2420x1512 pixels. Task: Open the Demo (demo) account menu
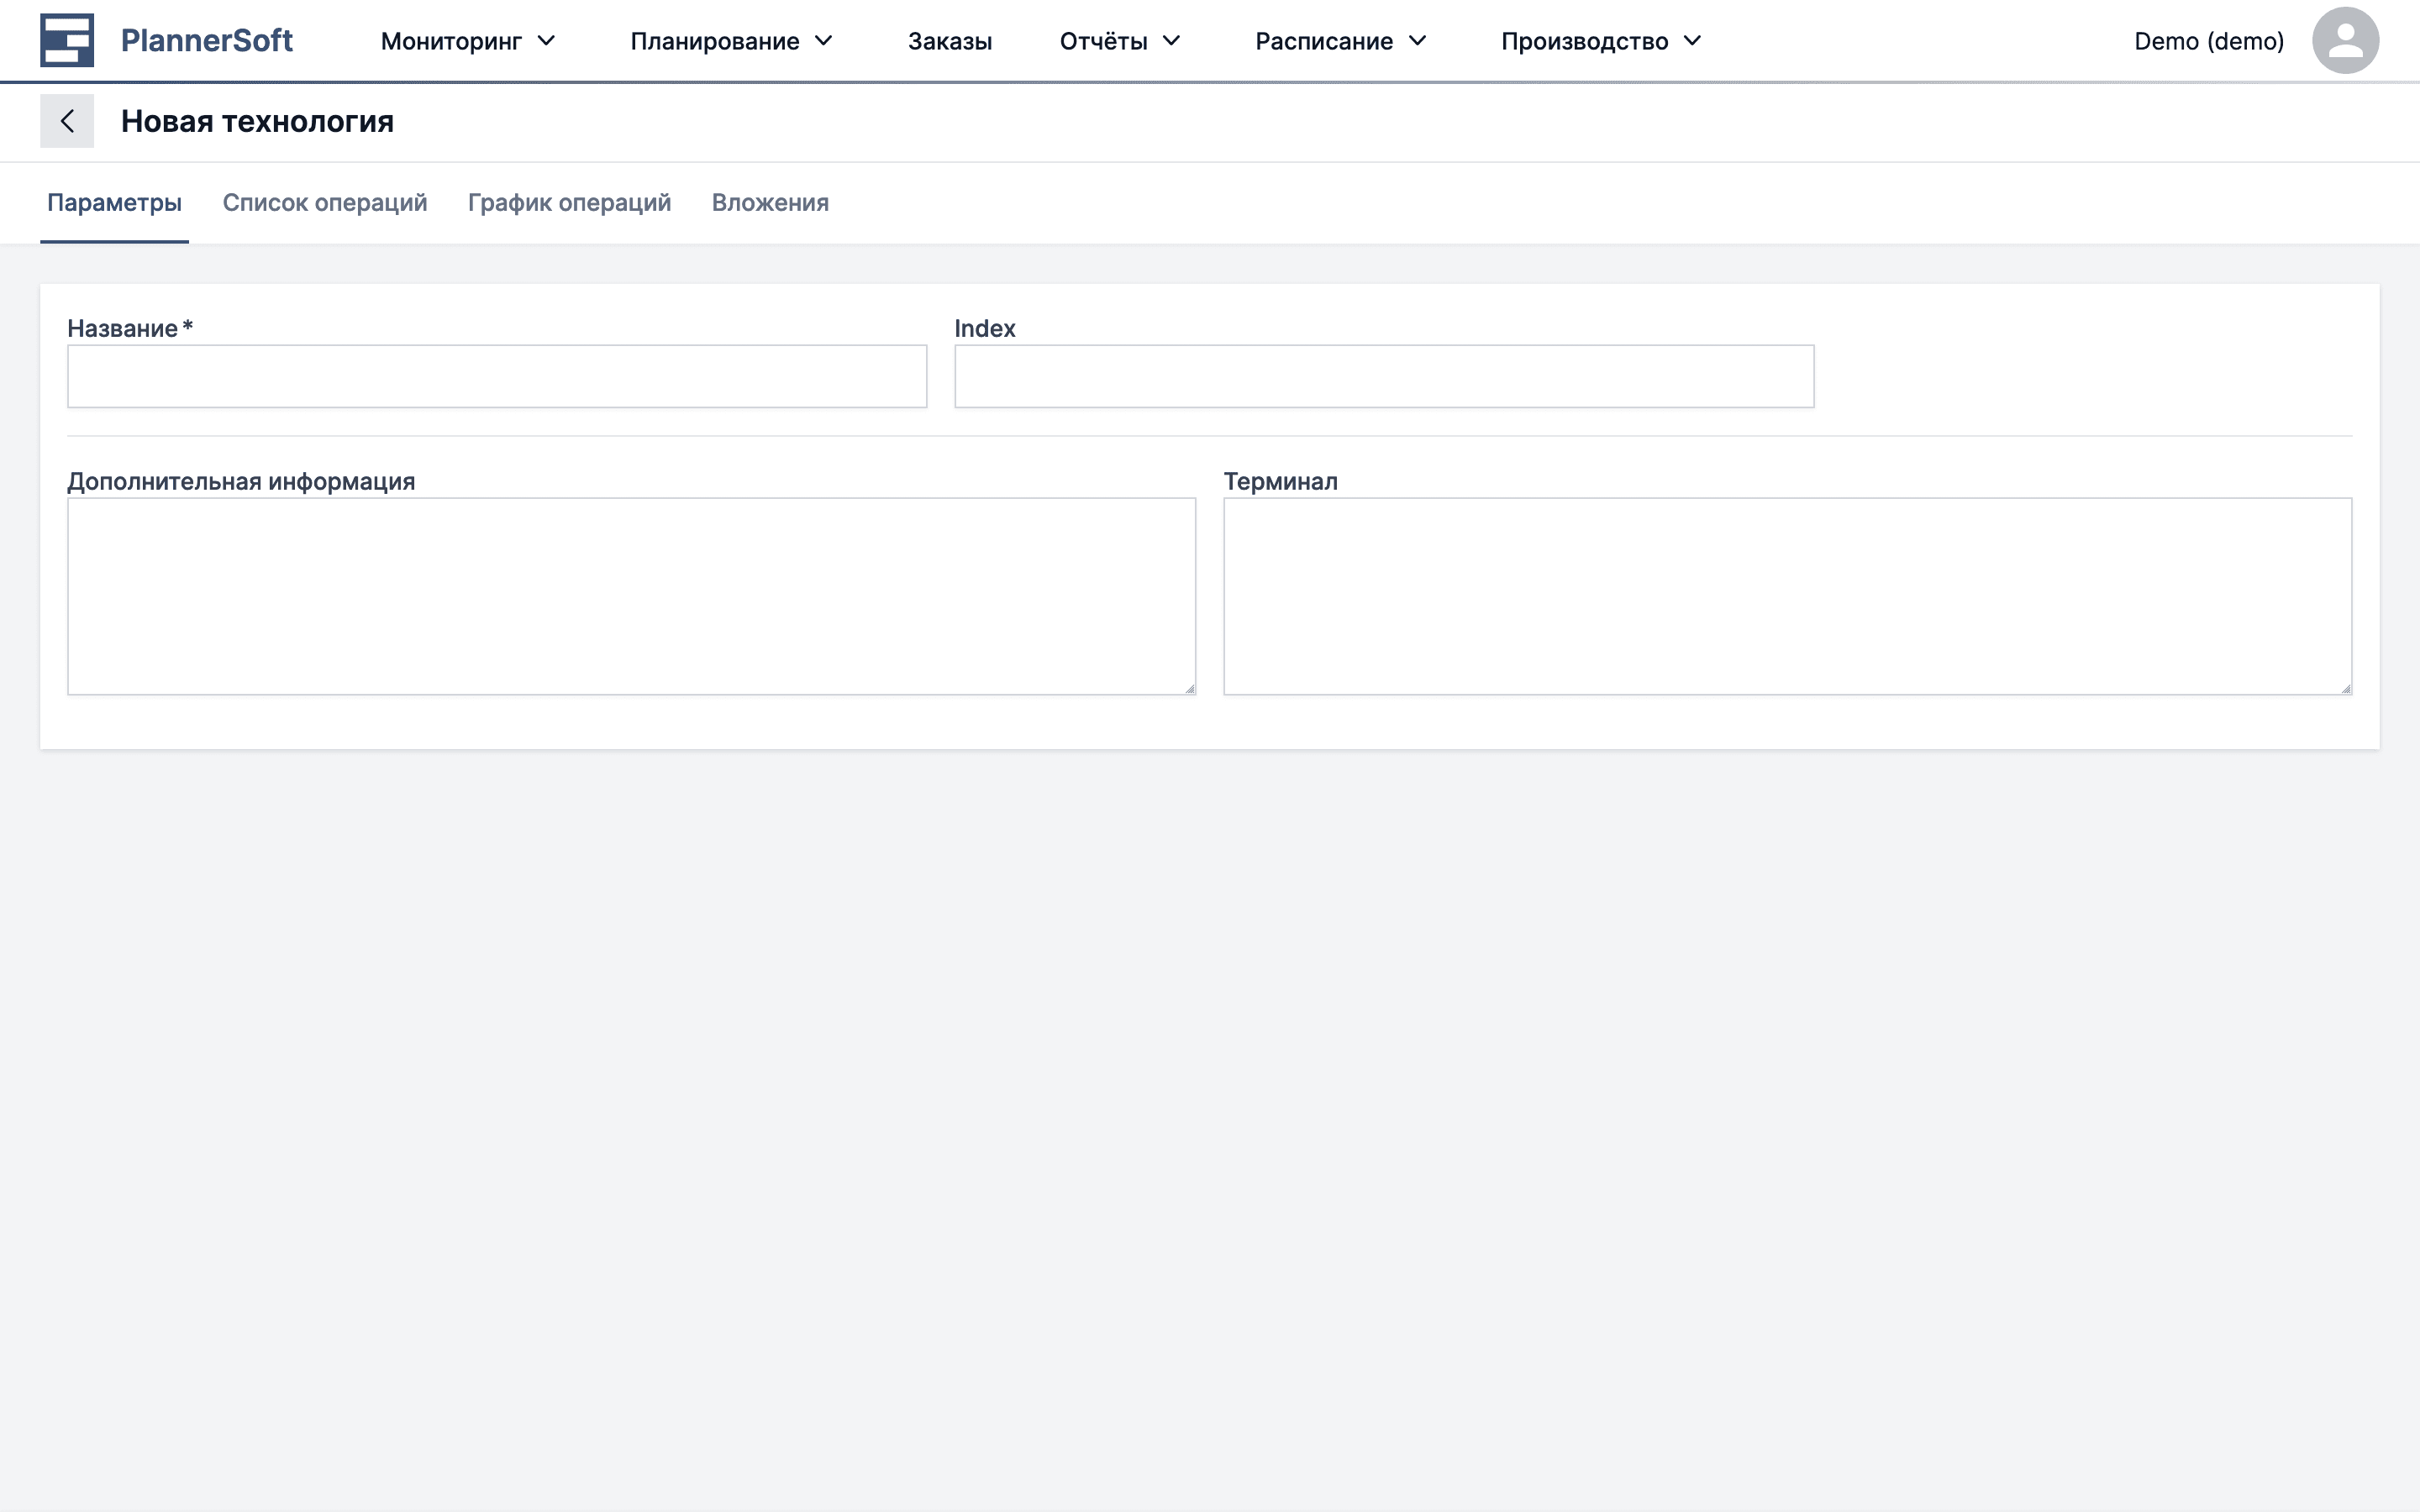pos(2209,41)
